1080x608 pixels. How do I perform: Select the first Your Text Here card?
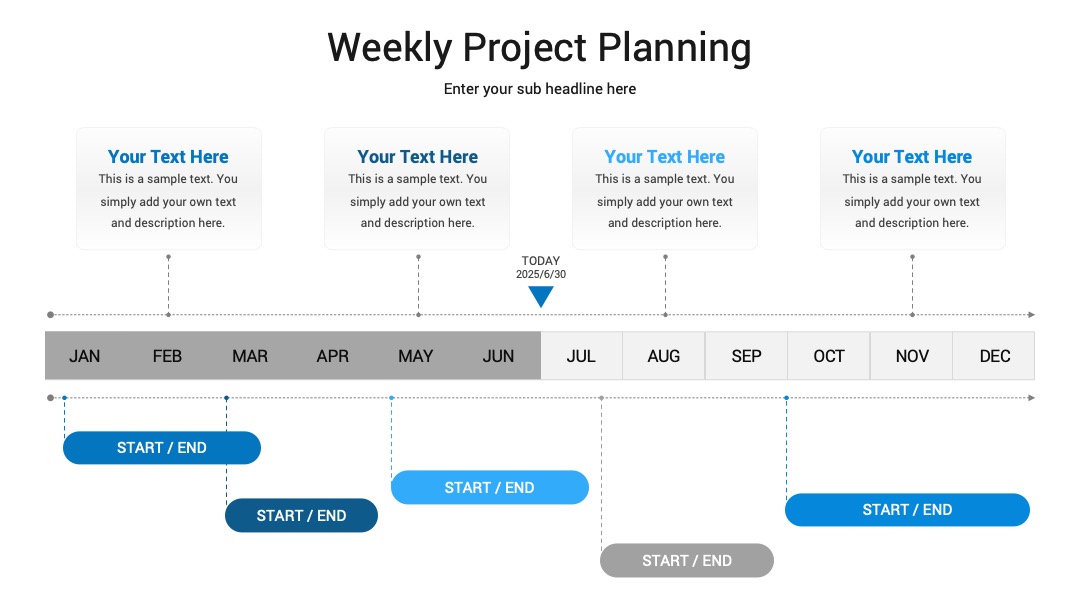[x=169, y=188]
